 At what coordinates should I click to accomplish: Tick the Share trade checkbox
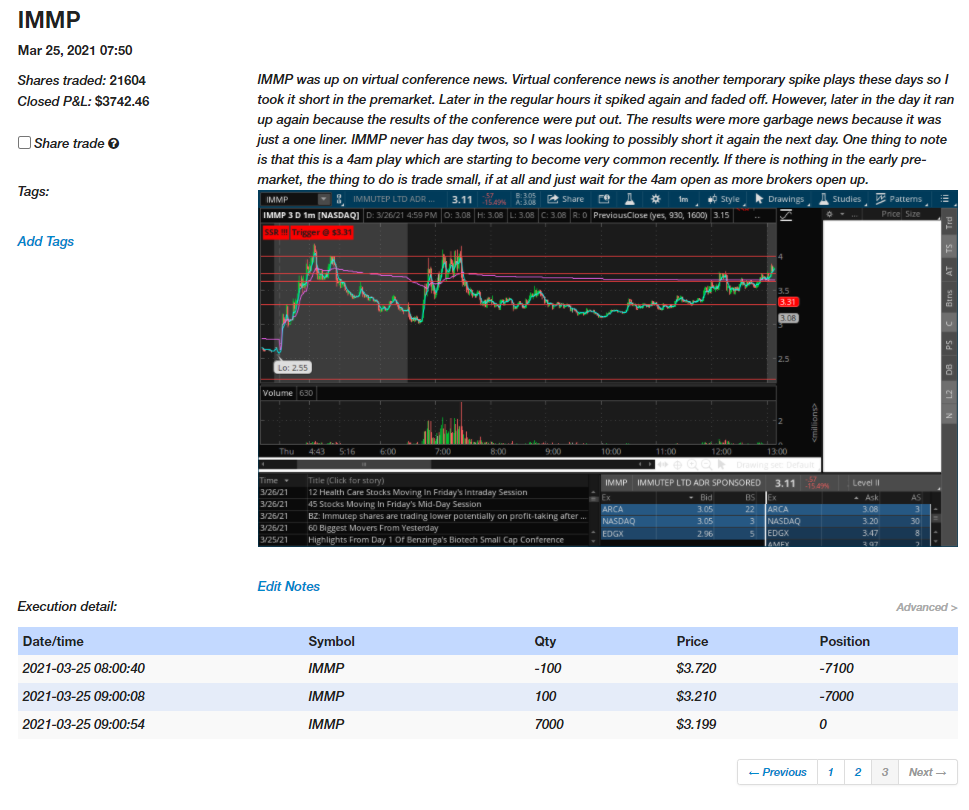24,143
